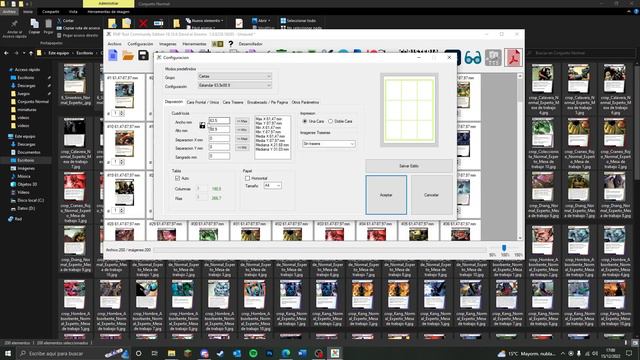This screenshot has height=360, width=640.
Task: Click the Sangrado mm input field
Action: (219, 156)
